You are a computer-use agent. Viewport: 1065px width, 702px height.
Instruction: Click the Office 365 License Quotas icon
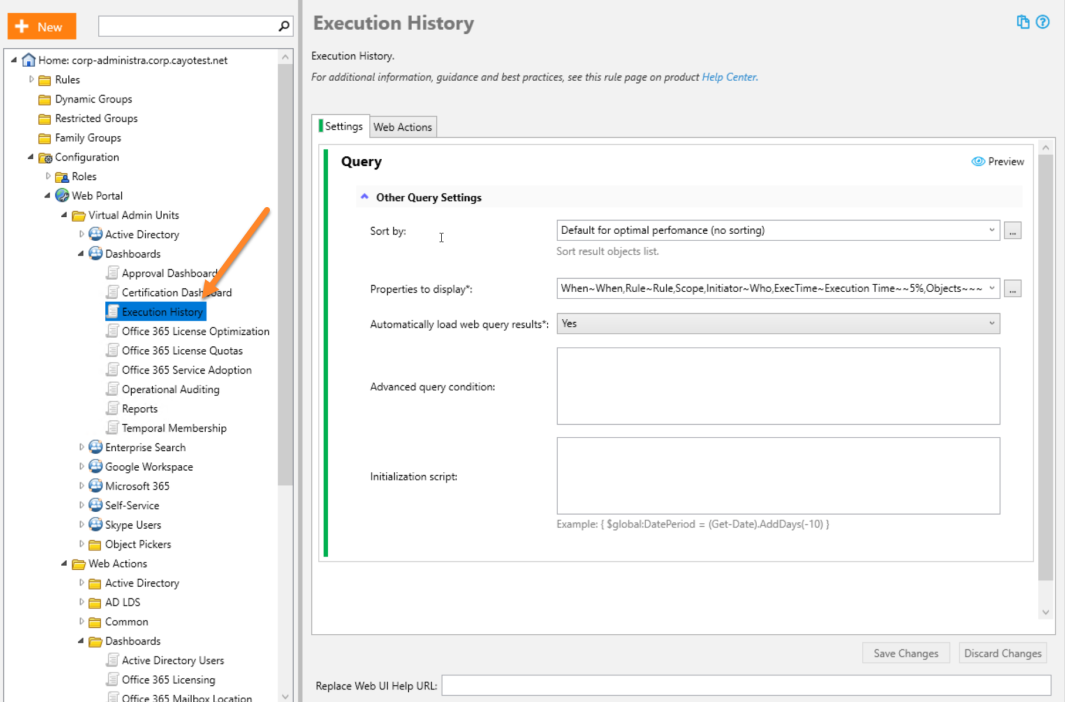[112, 350]
